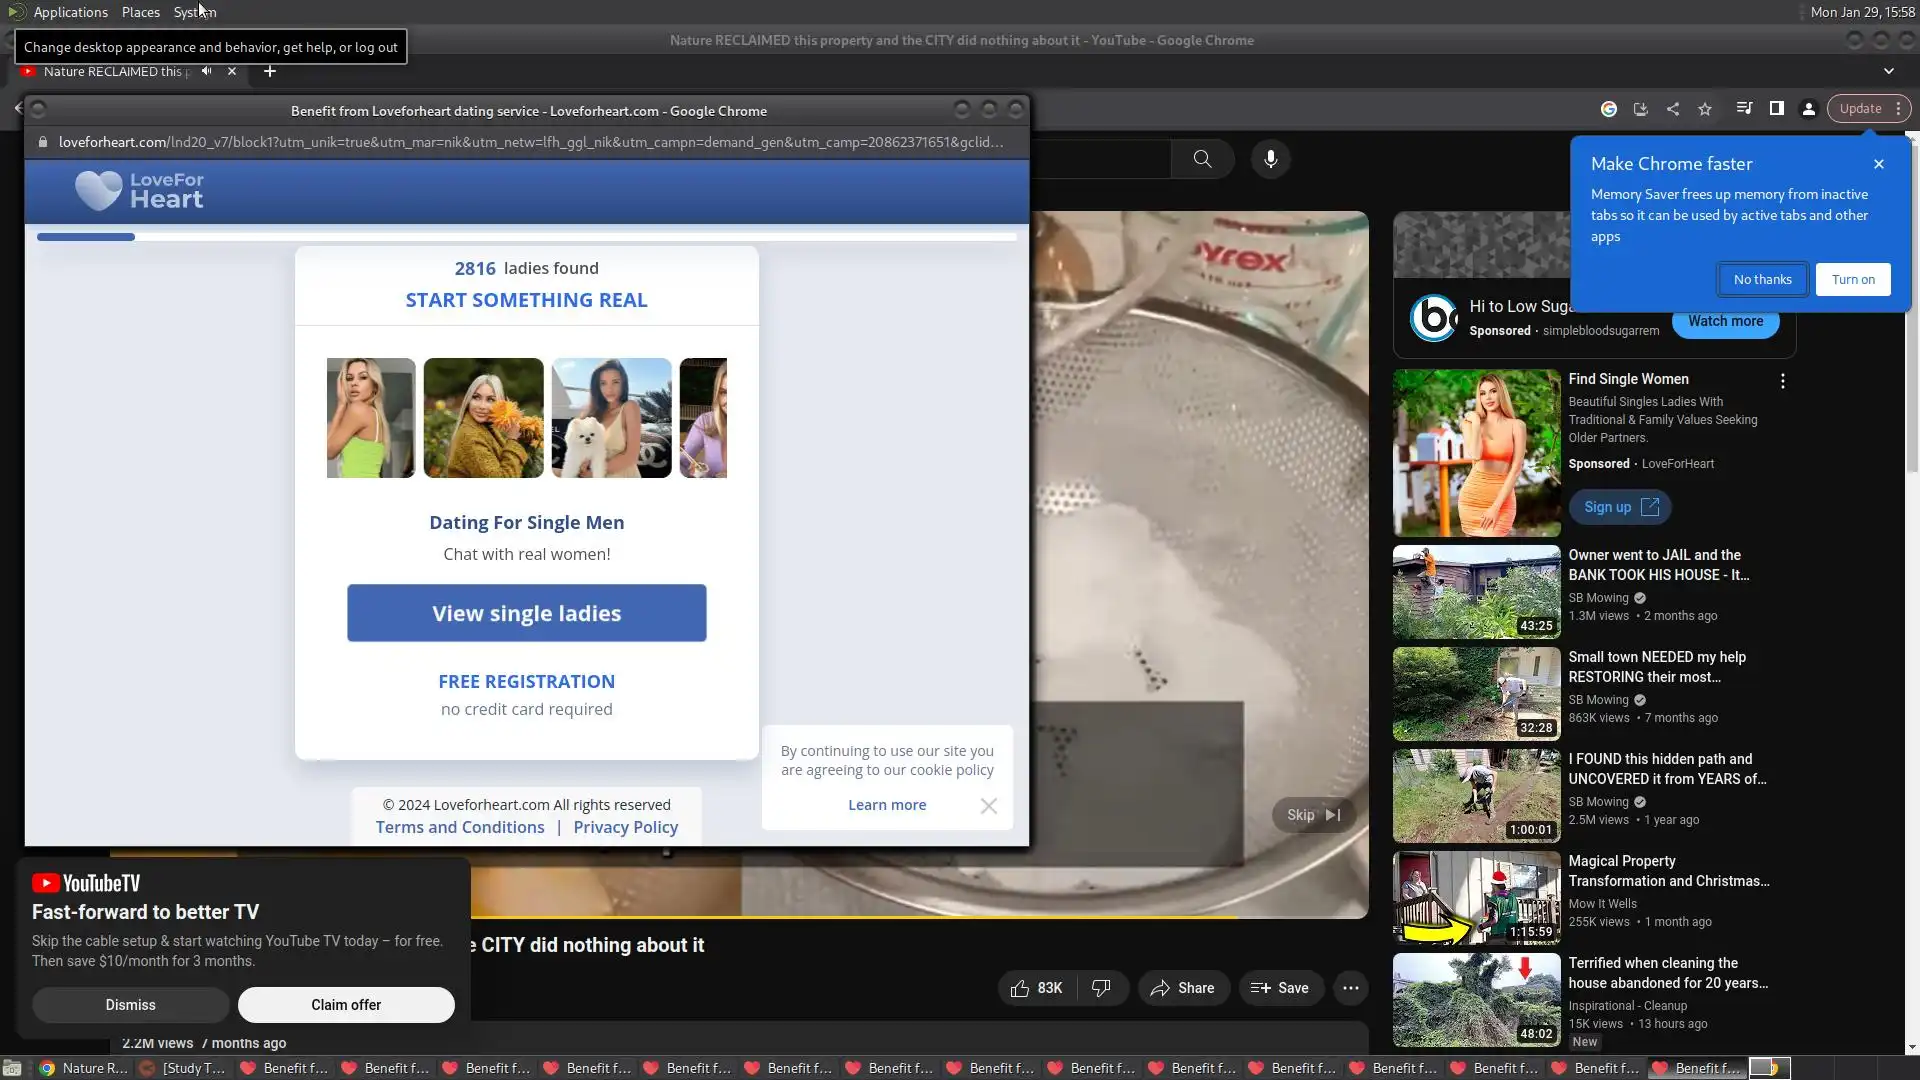Open options for Find Single Women ad

[1782, 381]
